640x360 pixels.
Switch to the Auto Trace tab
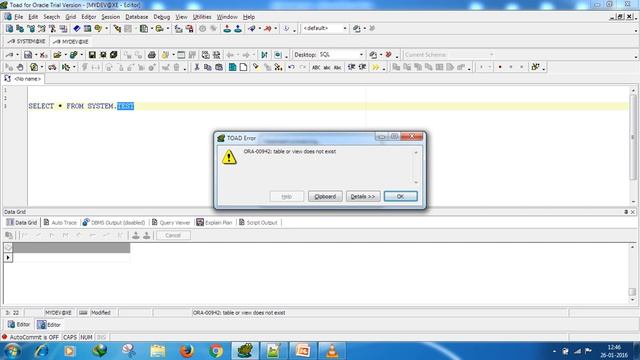pos(60,222)
